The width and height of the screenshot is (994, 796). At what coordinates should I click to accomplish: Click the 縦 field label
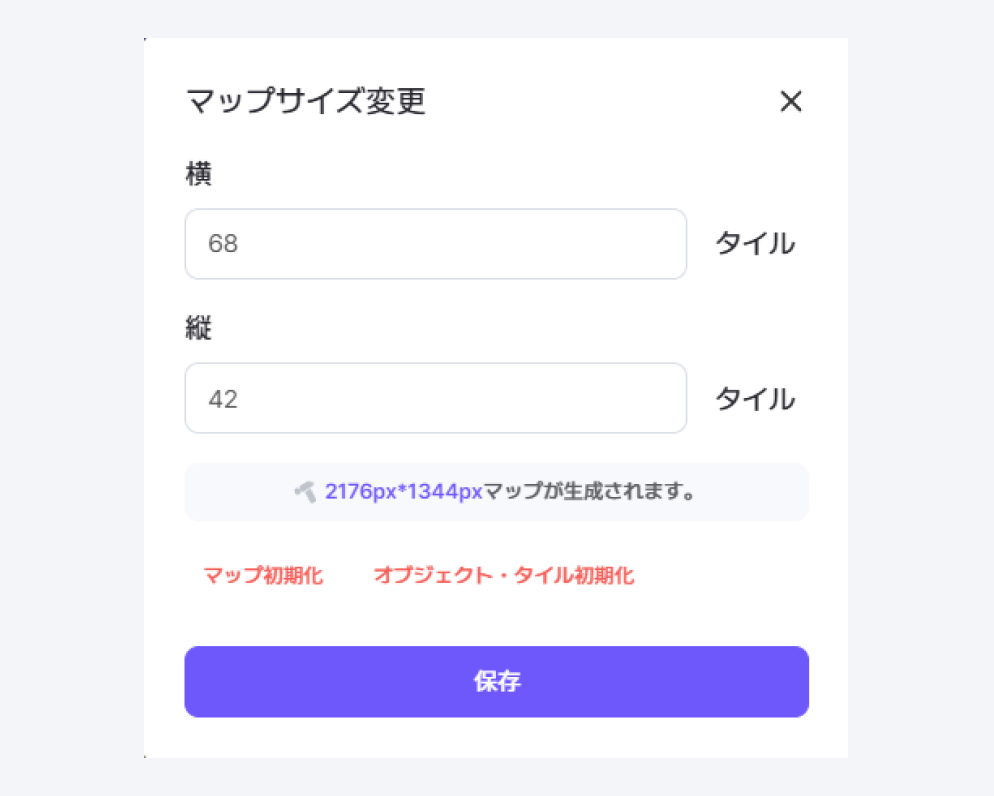[198, 329]
